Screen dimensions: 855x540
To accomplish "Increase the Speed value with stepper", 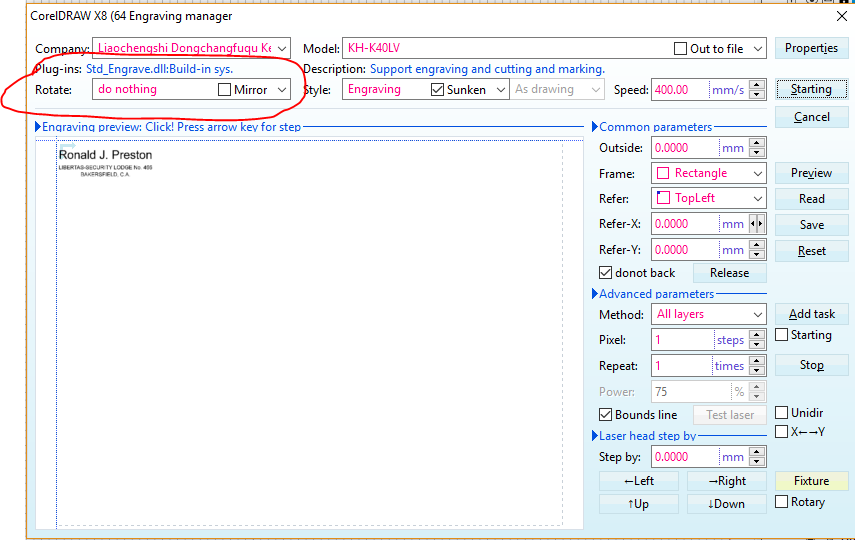I will [x=757, y=85].
